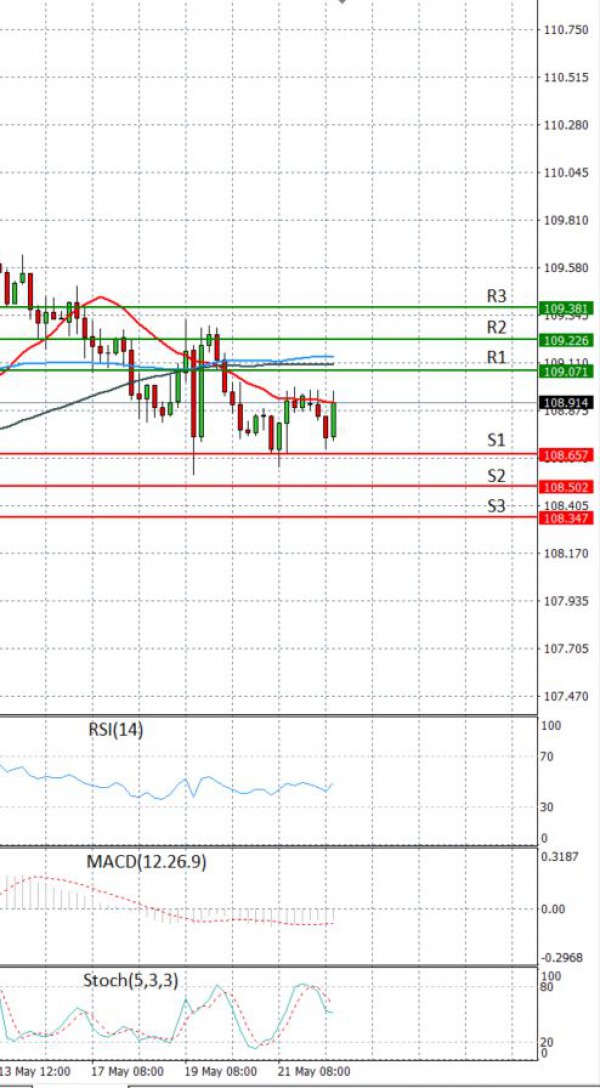Click the R2 resistance price tag 109.226
This screenshot has height=1088, width=600.
pos(567,340)
